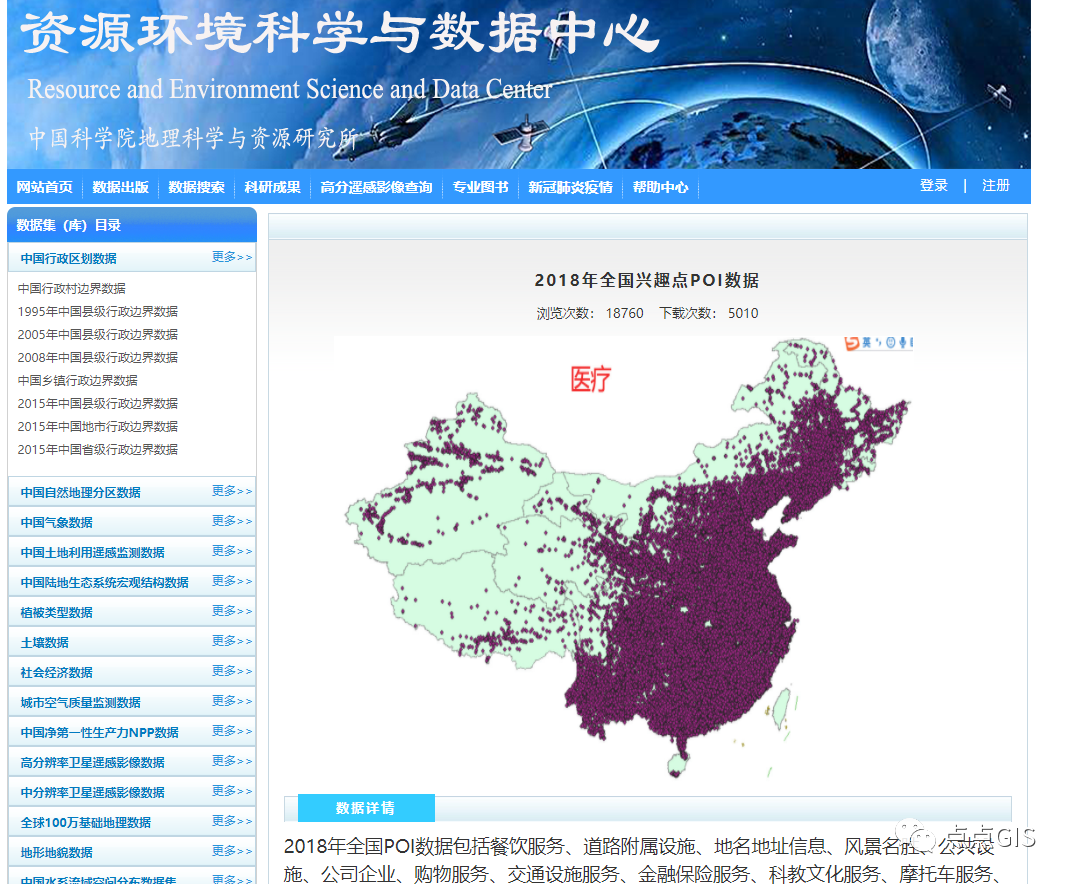Expand 更多>> for 中国行政区划数据
The width and height of the screenshot is (1071, 884).
point(232,257)
